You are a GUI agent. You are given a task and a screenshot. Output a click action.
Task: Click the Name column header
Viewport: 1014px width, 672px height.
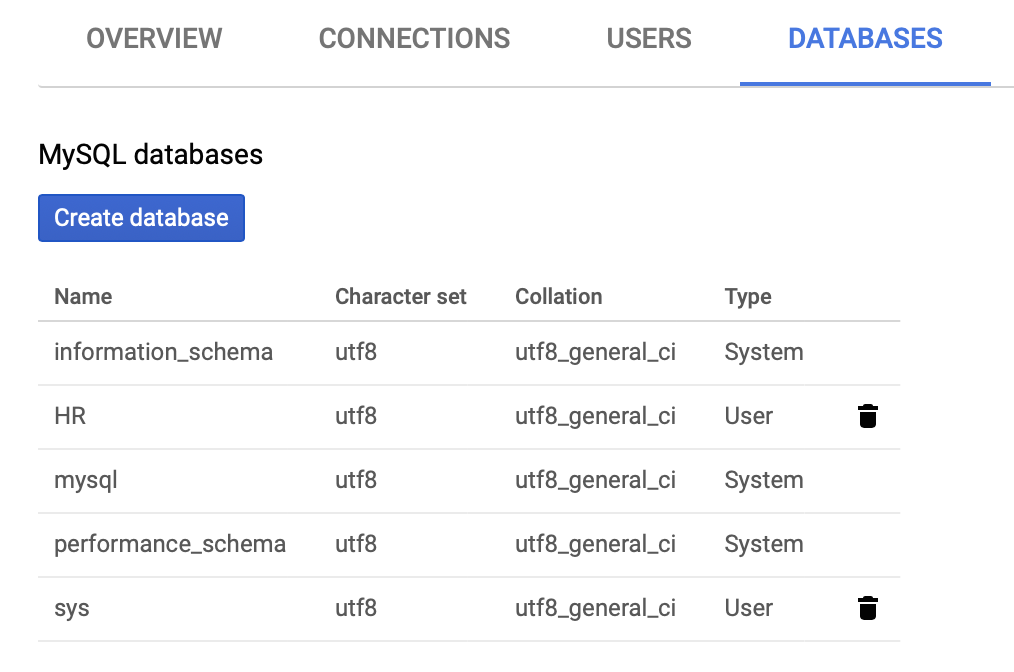pos(83,297)
